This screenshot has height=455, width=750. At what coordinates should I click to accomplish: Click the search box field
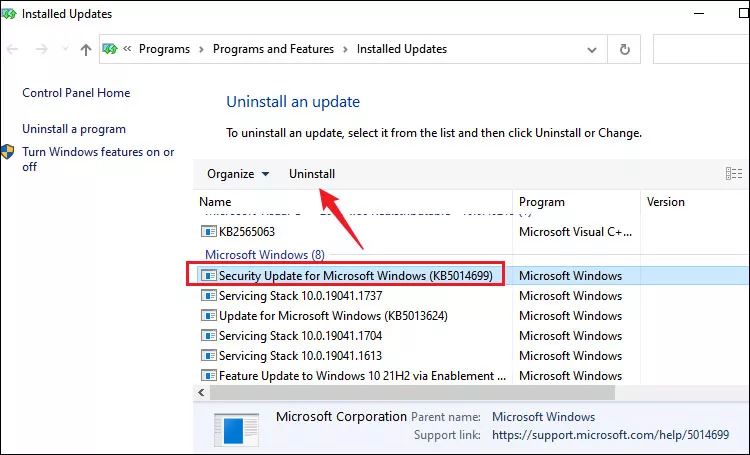pyautogui.click(x=701, y=49)
